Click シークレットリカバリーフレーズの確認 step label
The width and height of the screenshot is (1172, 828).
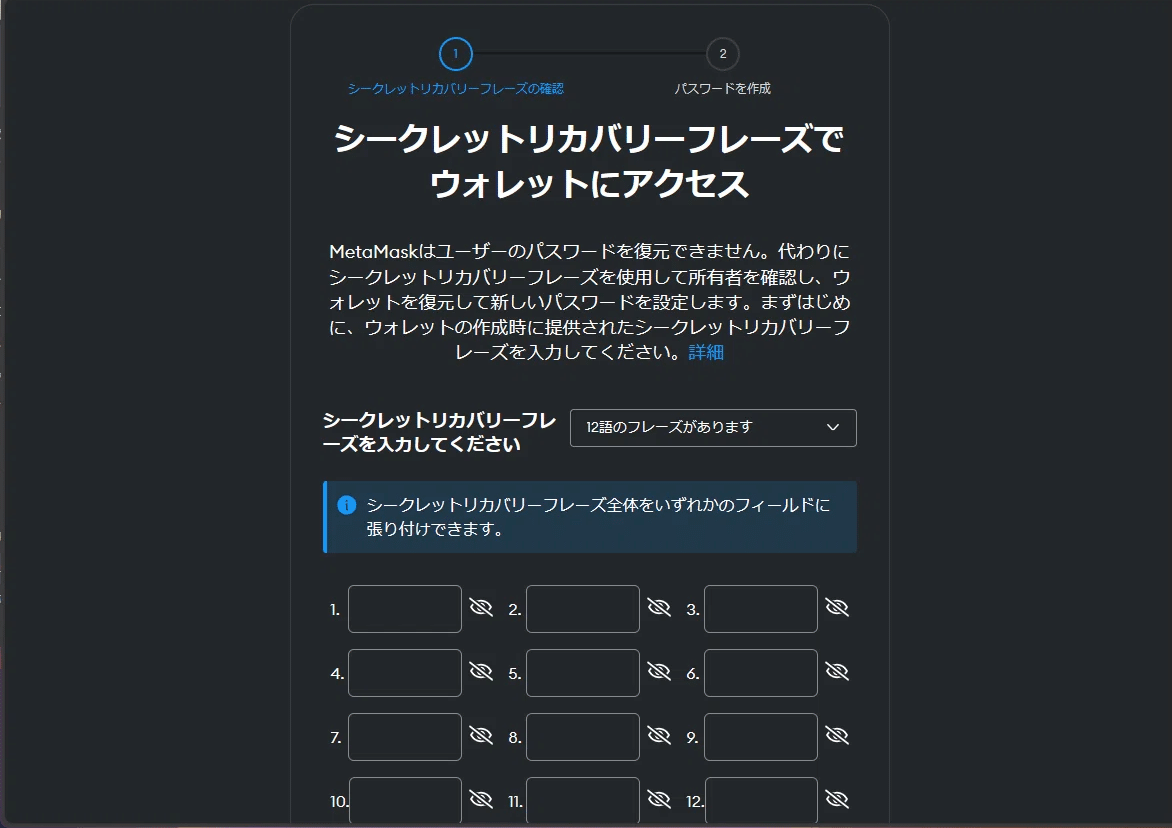point(455,88)
